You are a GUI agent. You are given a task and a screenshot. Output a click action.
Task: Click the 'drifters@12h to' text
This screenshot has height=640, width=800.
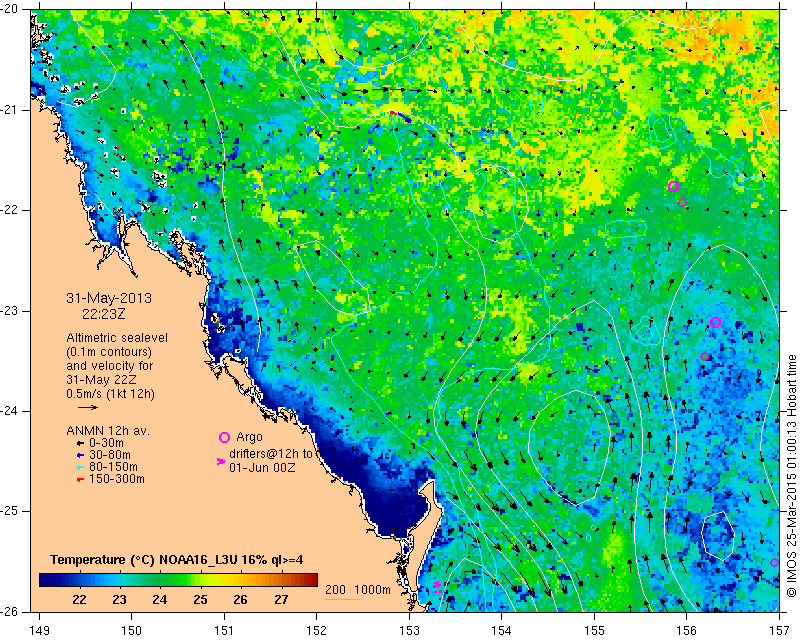click(271, 454)
